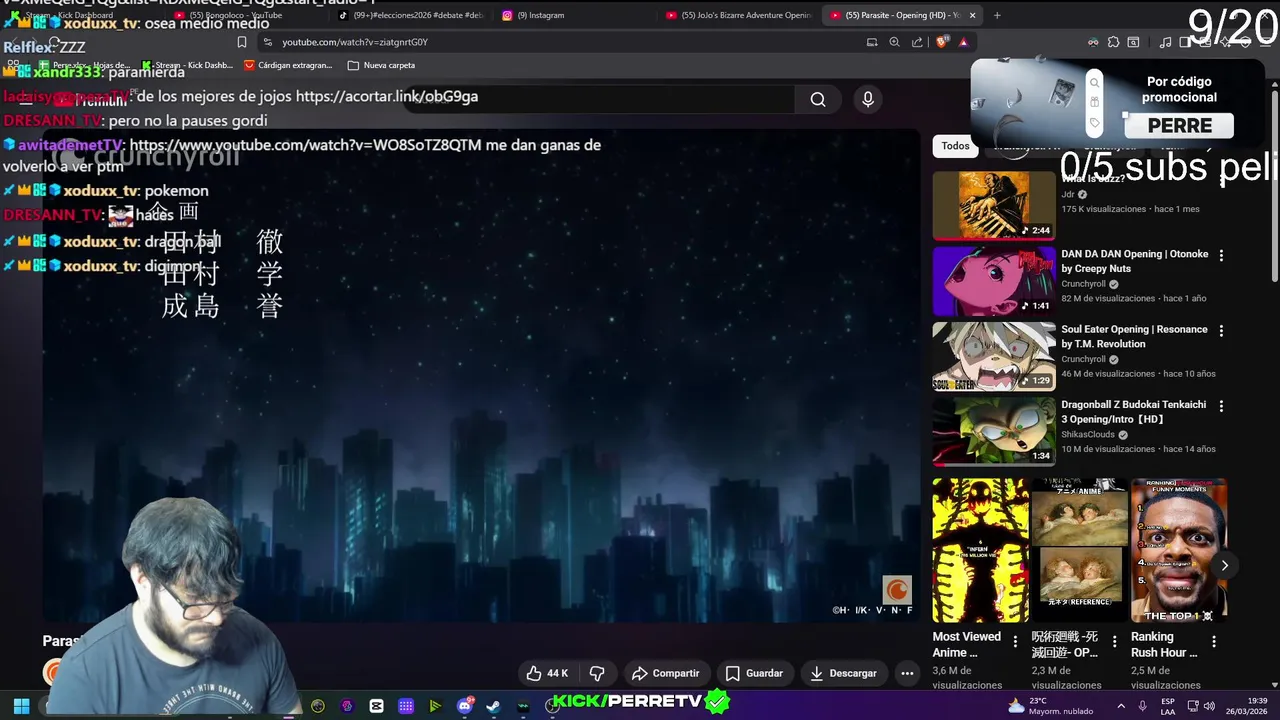Open DAN DA DAN Opening thumbnail
Image resolution: width=1280 pixels, height=720 pixels.
click(x=994, y=280)
